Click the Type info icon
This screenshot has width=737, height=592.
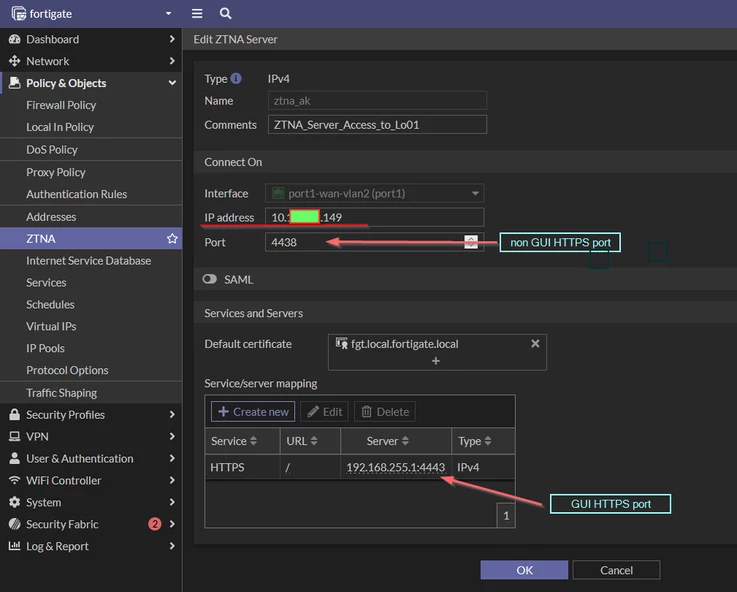click(236, 78)
